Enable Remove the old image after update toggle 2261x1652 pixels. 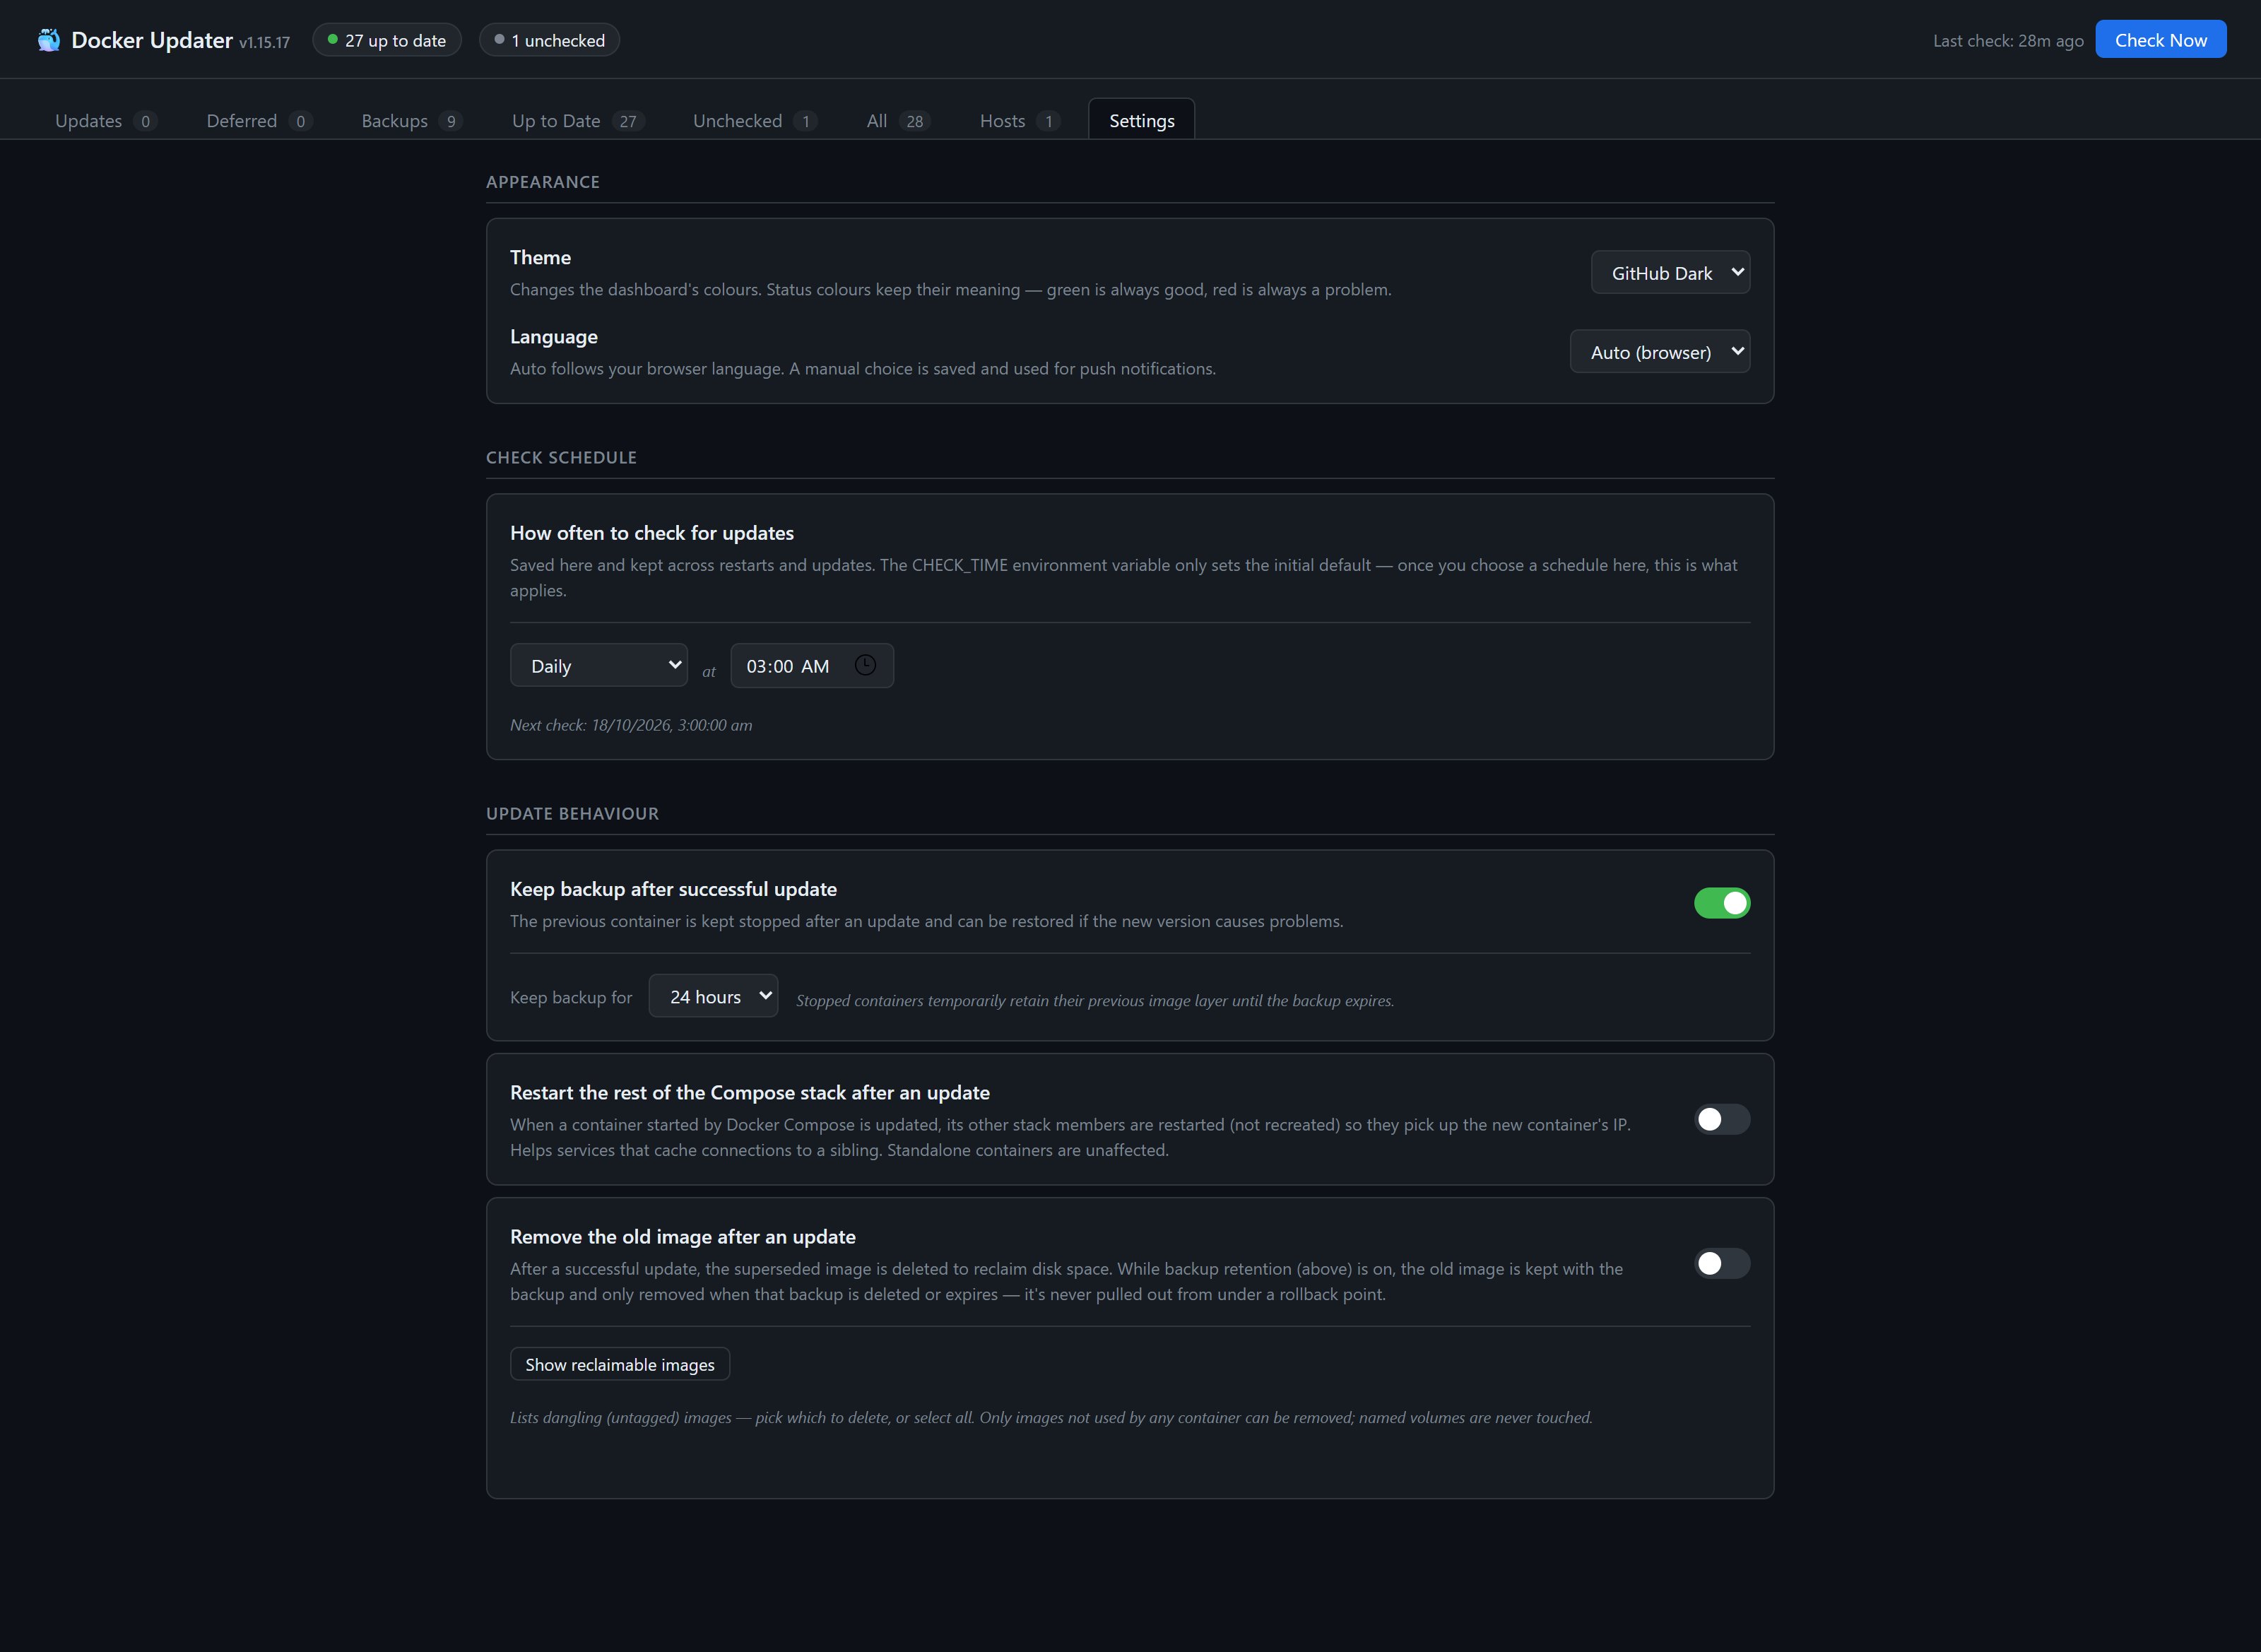click(1722, 1263)
